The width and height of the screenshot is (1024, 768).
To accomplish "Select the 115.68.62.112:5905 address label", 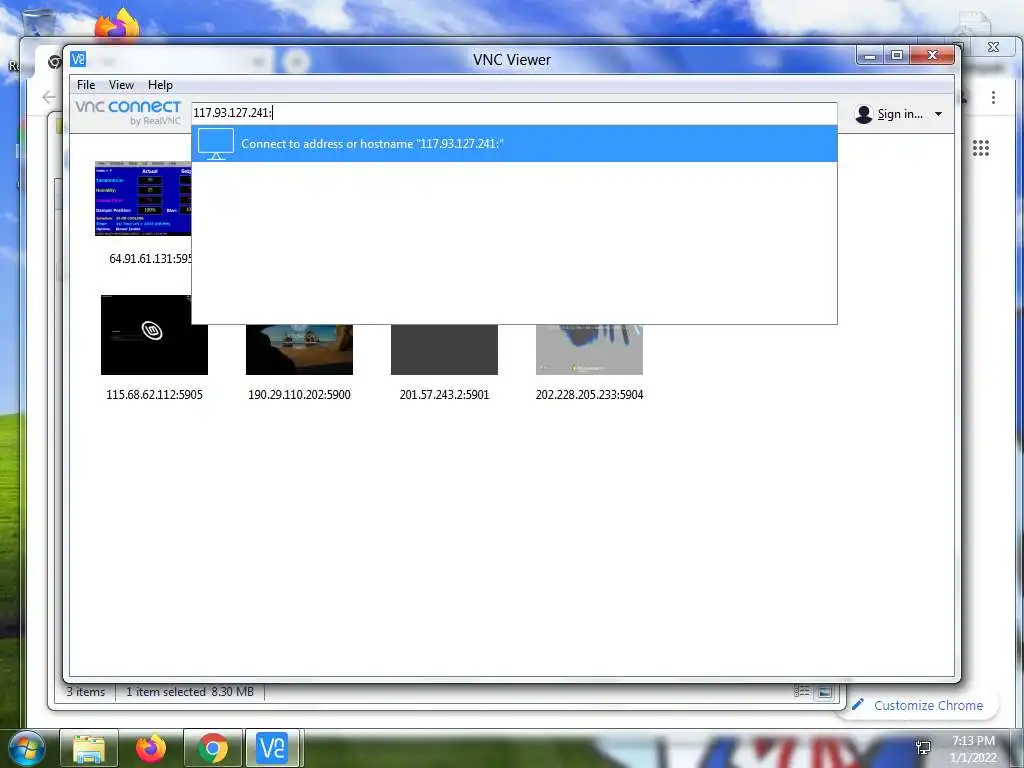I will (154, 394).
